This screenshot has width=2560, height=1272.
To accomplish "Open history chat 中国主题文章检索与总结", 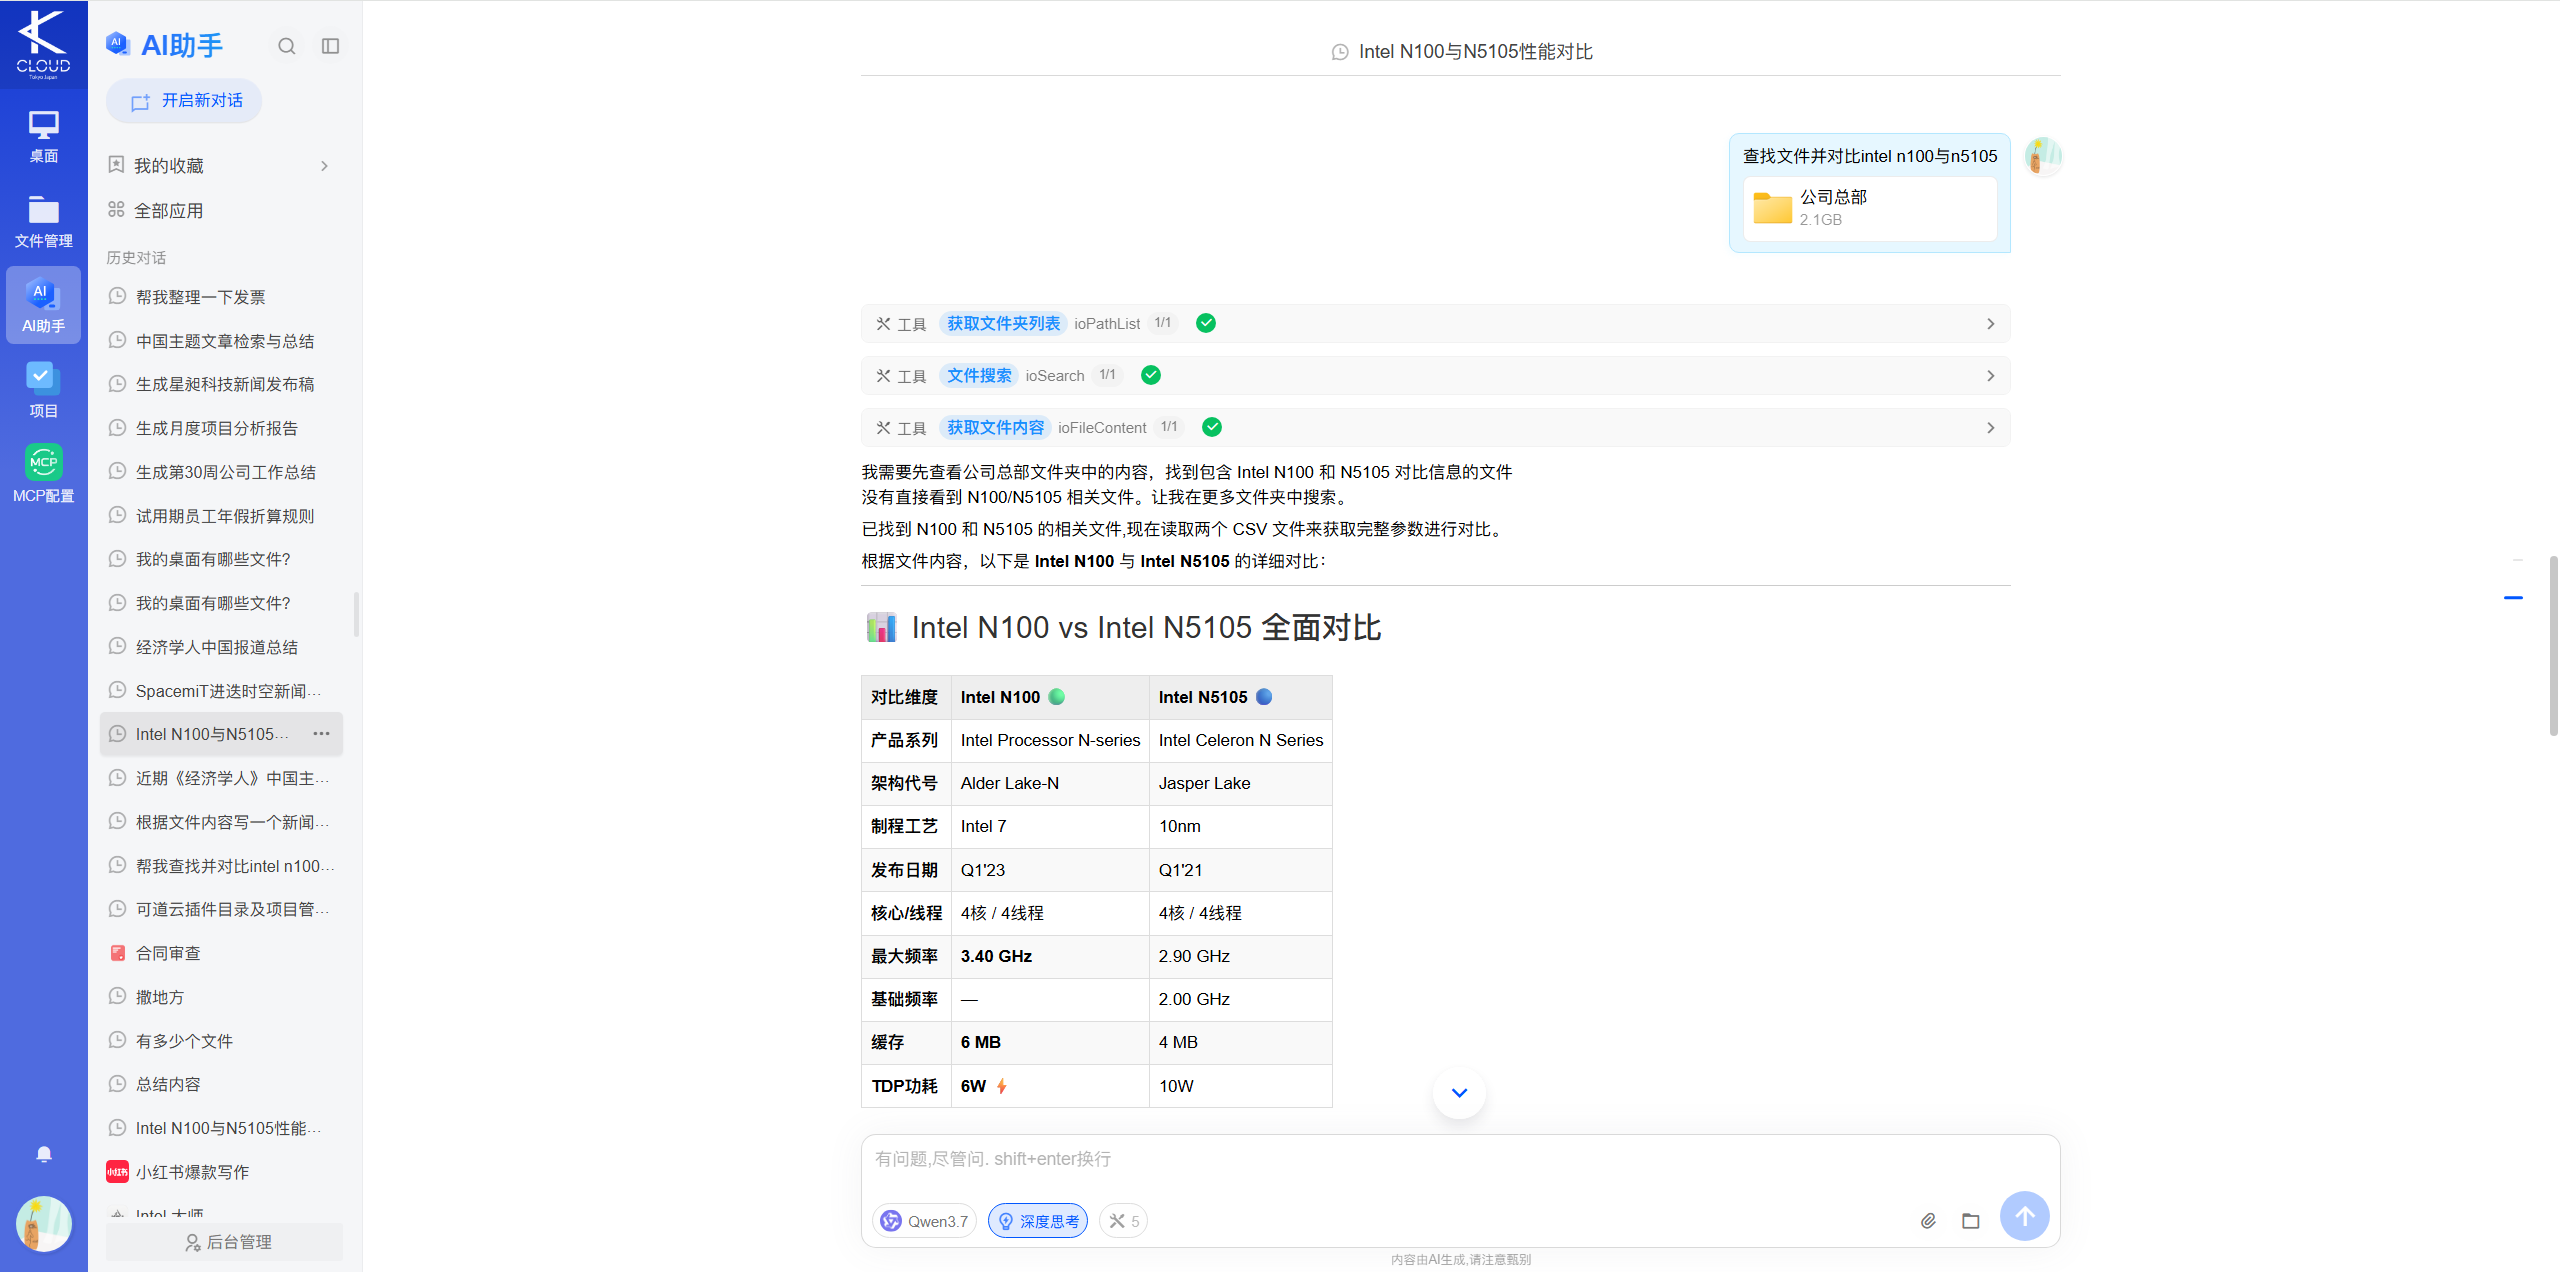I will point(221,341).
